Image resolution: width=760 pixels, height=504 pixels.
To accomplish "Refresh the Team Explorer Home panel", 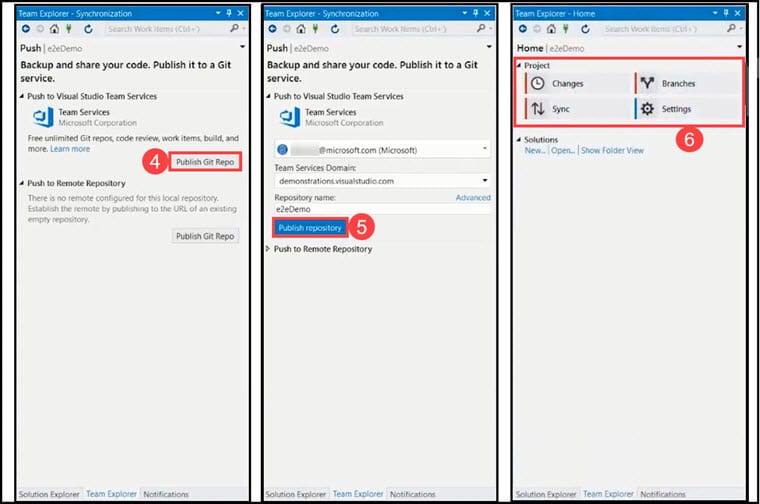I will tap(586, 29).
